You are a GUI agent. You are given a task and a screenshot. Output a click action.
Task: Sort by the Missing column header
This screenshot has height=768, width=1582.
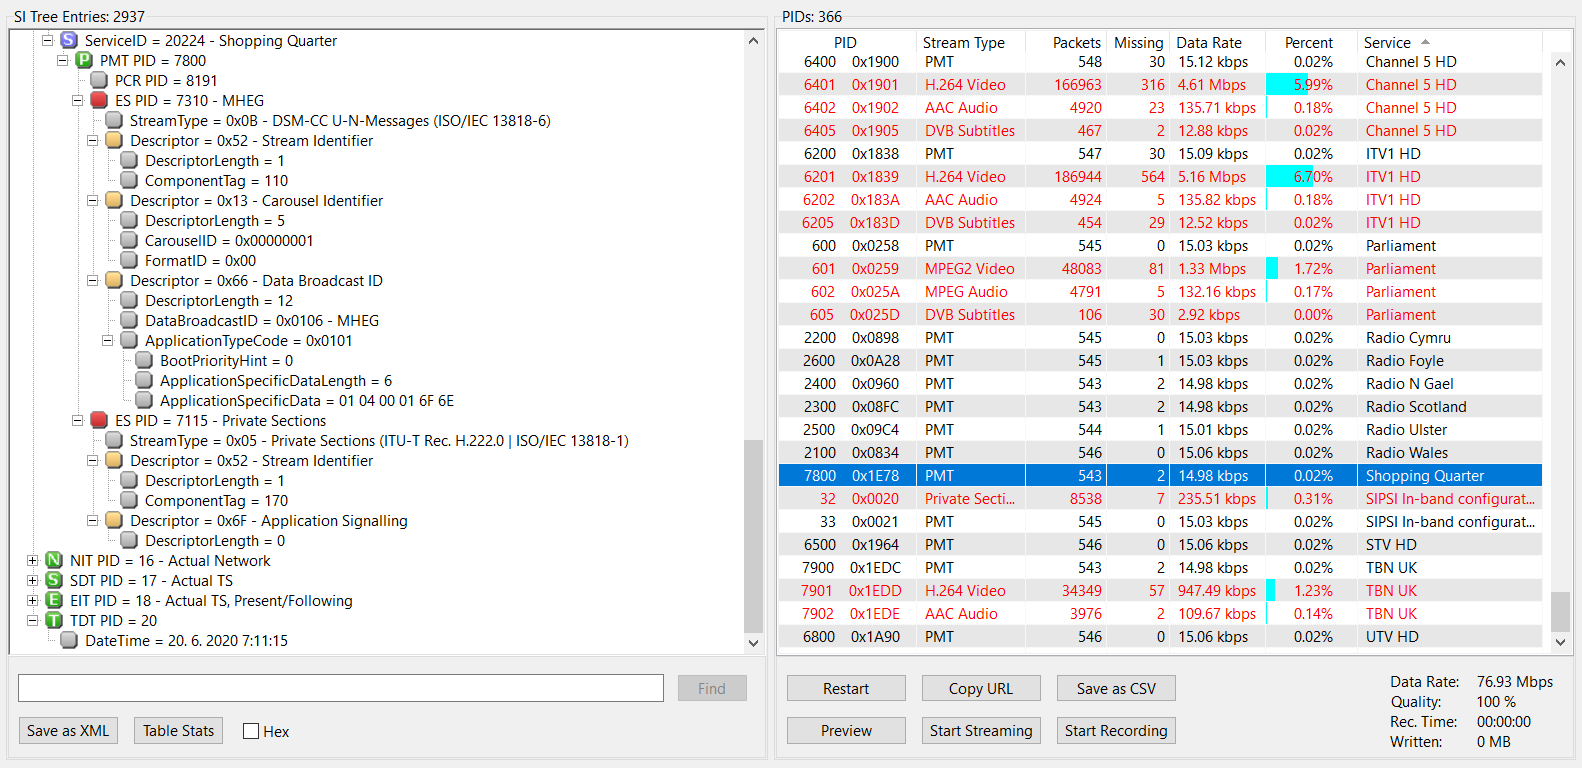[x=1139, y=42]
